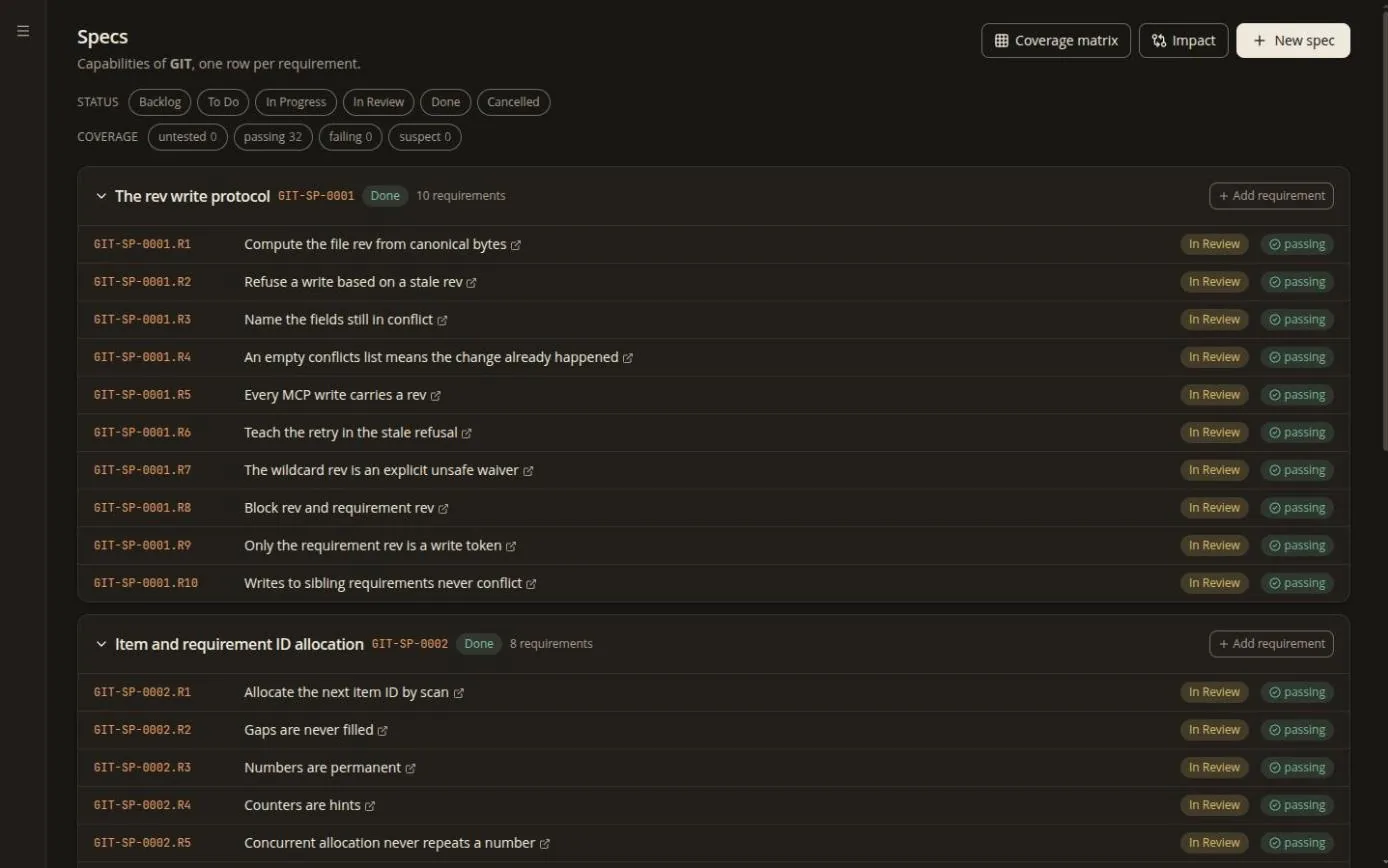
Task: Click the passing badge on GIT-SP-0001.R5 row
Action: [1297, 395]
